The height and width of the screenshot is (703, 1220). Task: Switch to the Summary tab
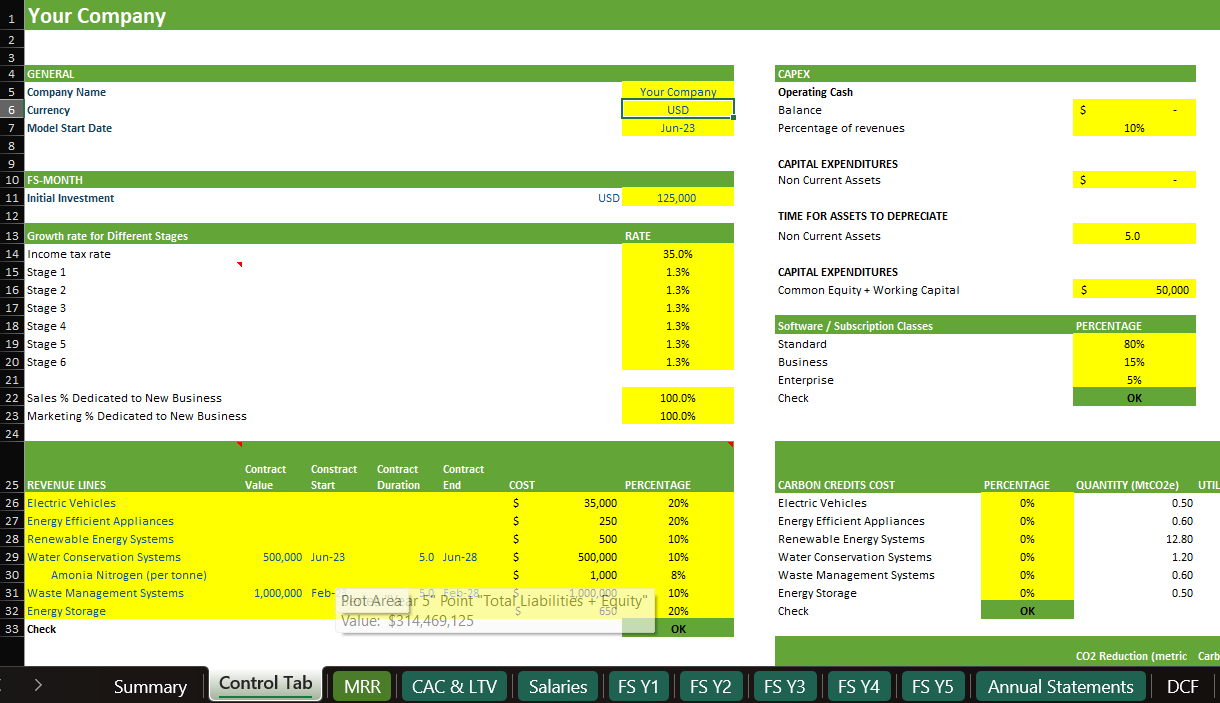(x=150, y=687)
